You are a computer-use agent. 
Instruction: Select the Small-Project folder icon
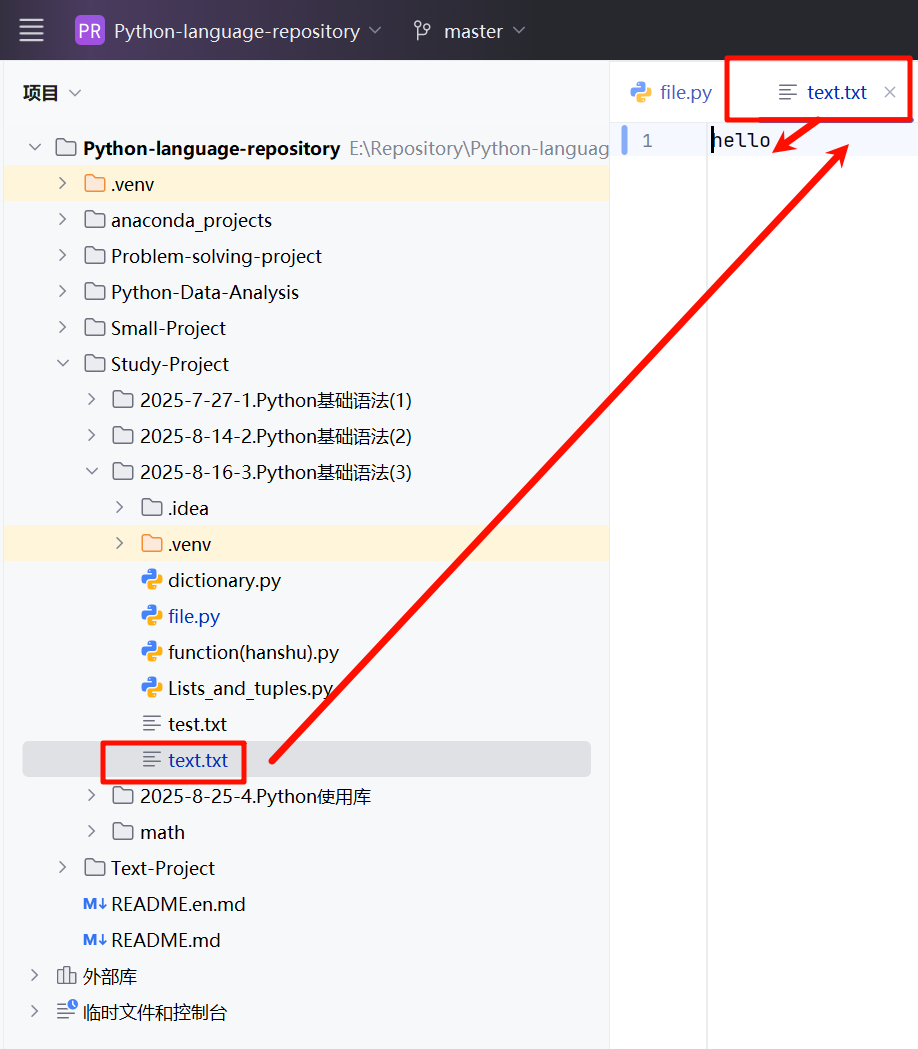(x=95, y=328)
